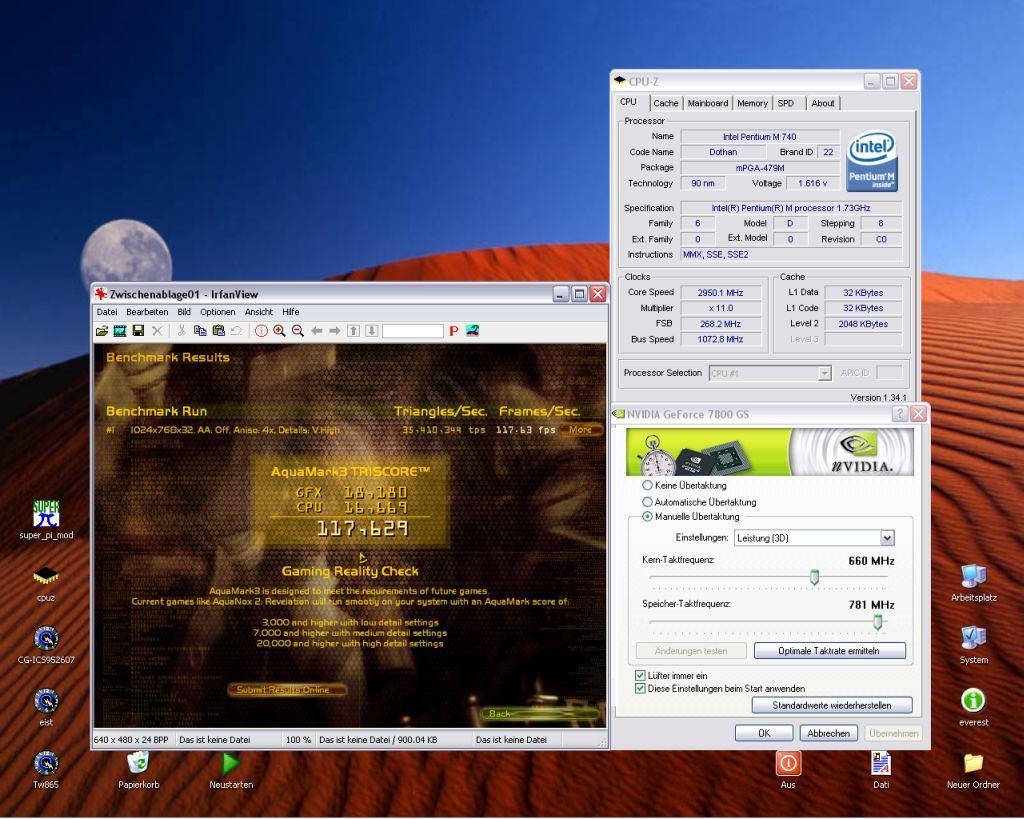Click the More button beside 117.63 fps
Image resolution: width=1024 pixels, height=819 pixels.
(x=580, y=430)
